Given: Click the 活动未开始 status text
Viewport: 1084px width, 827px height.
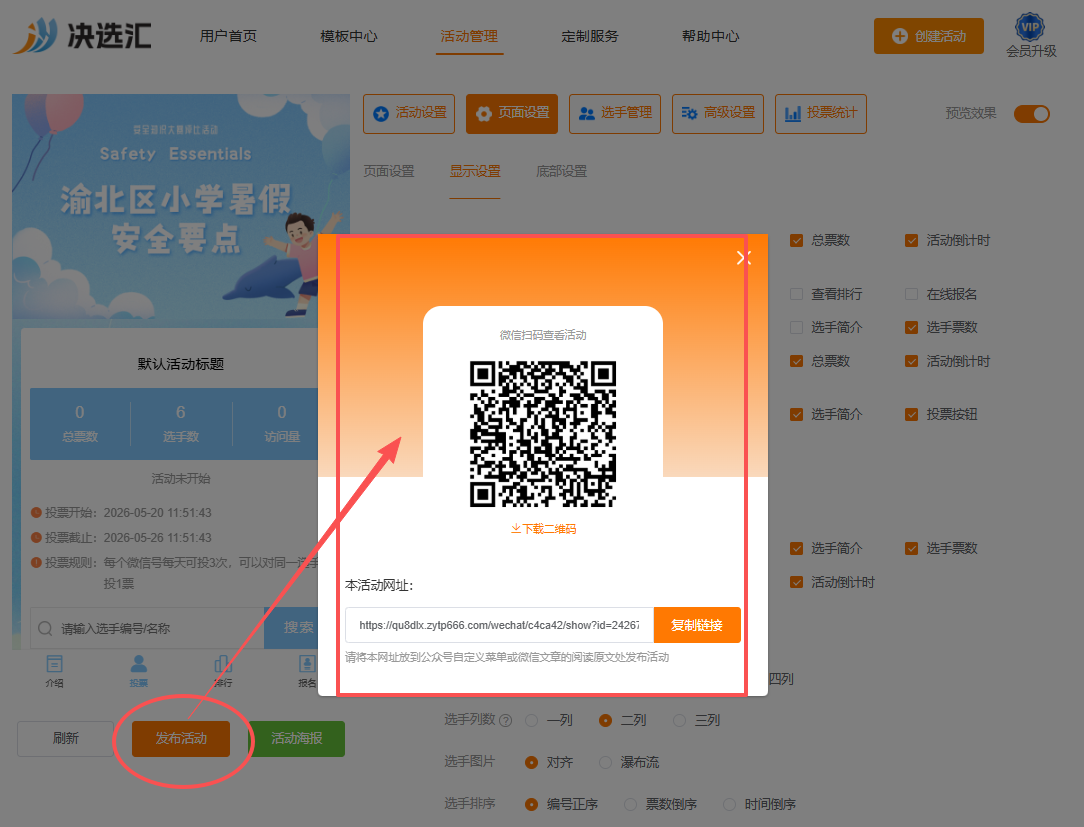Looking at the screenshot, I should [180, 478].
